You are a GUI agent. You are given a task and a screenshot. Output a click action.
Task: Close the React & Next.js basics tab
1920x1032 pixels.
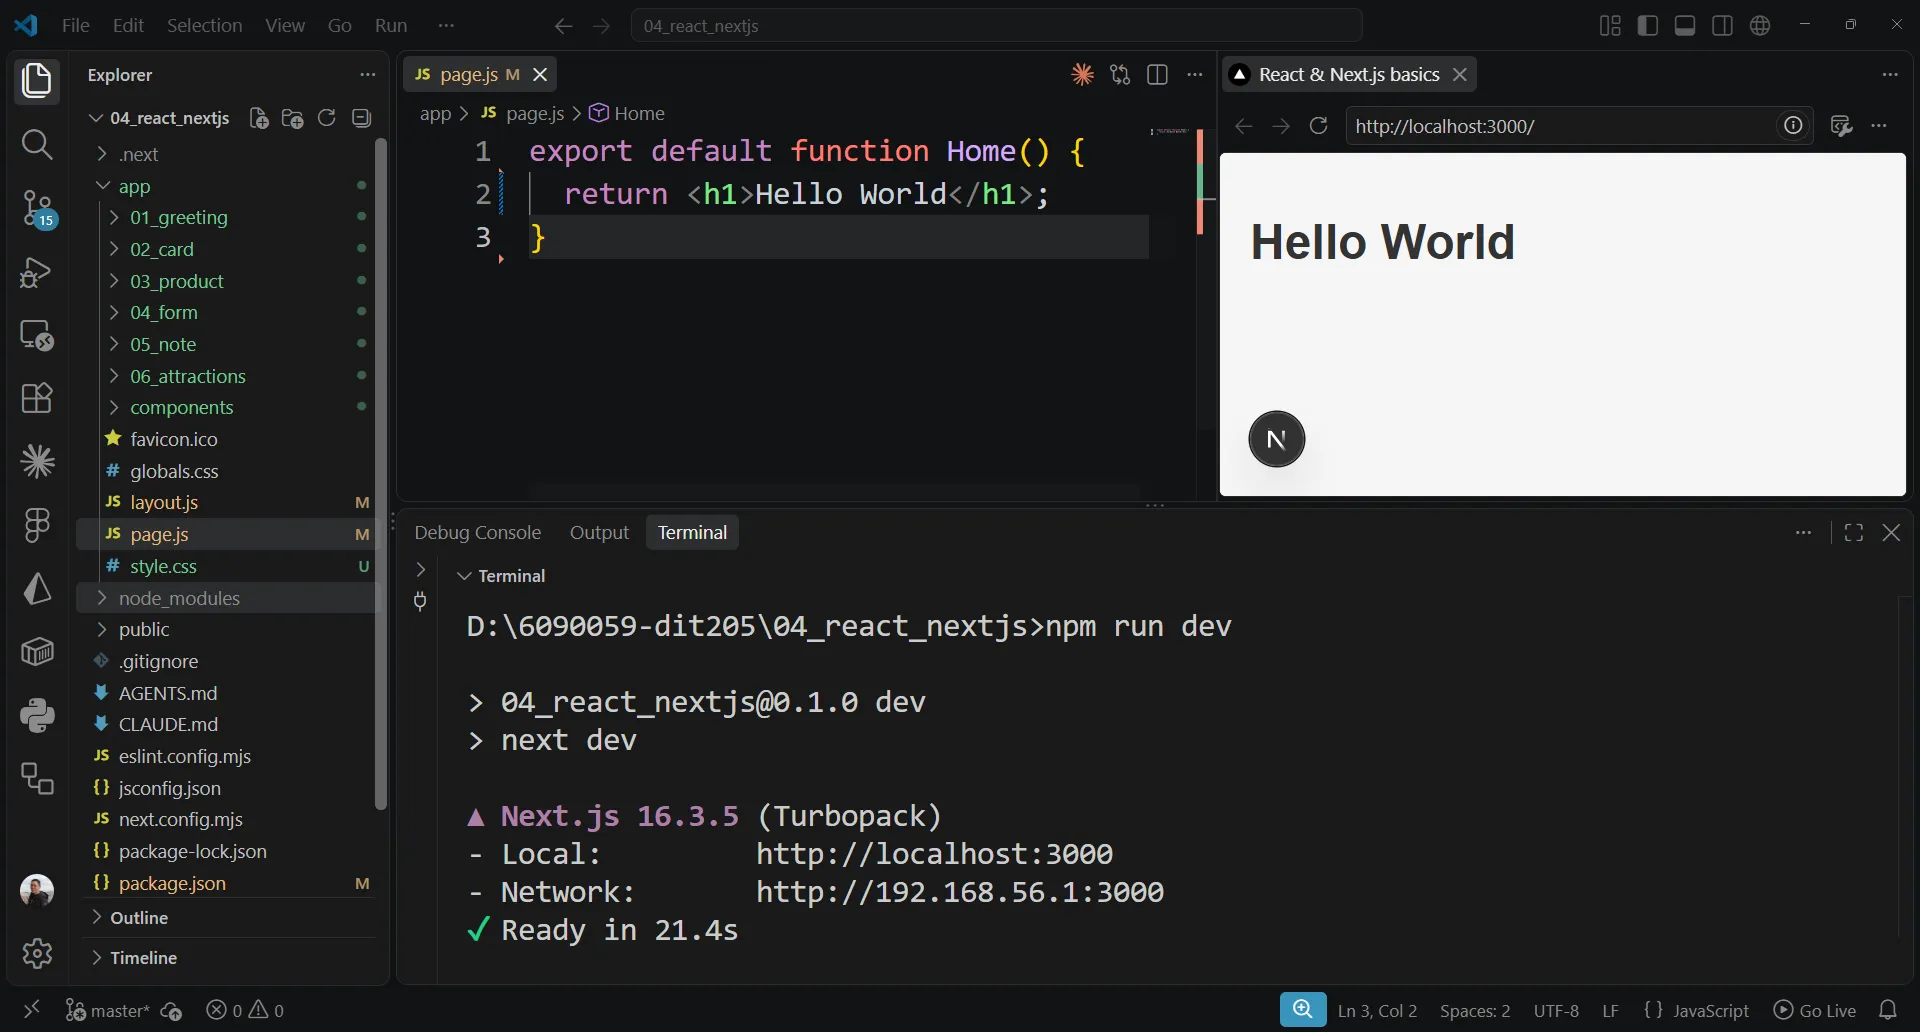[1460, 74]
